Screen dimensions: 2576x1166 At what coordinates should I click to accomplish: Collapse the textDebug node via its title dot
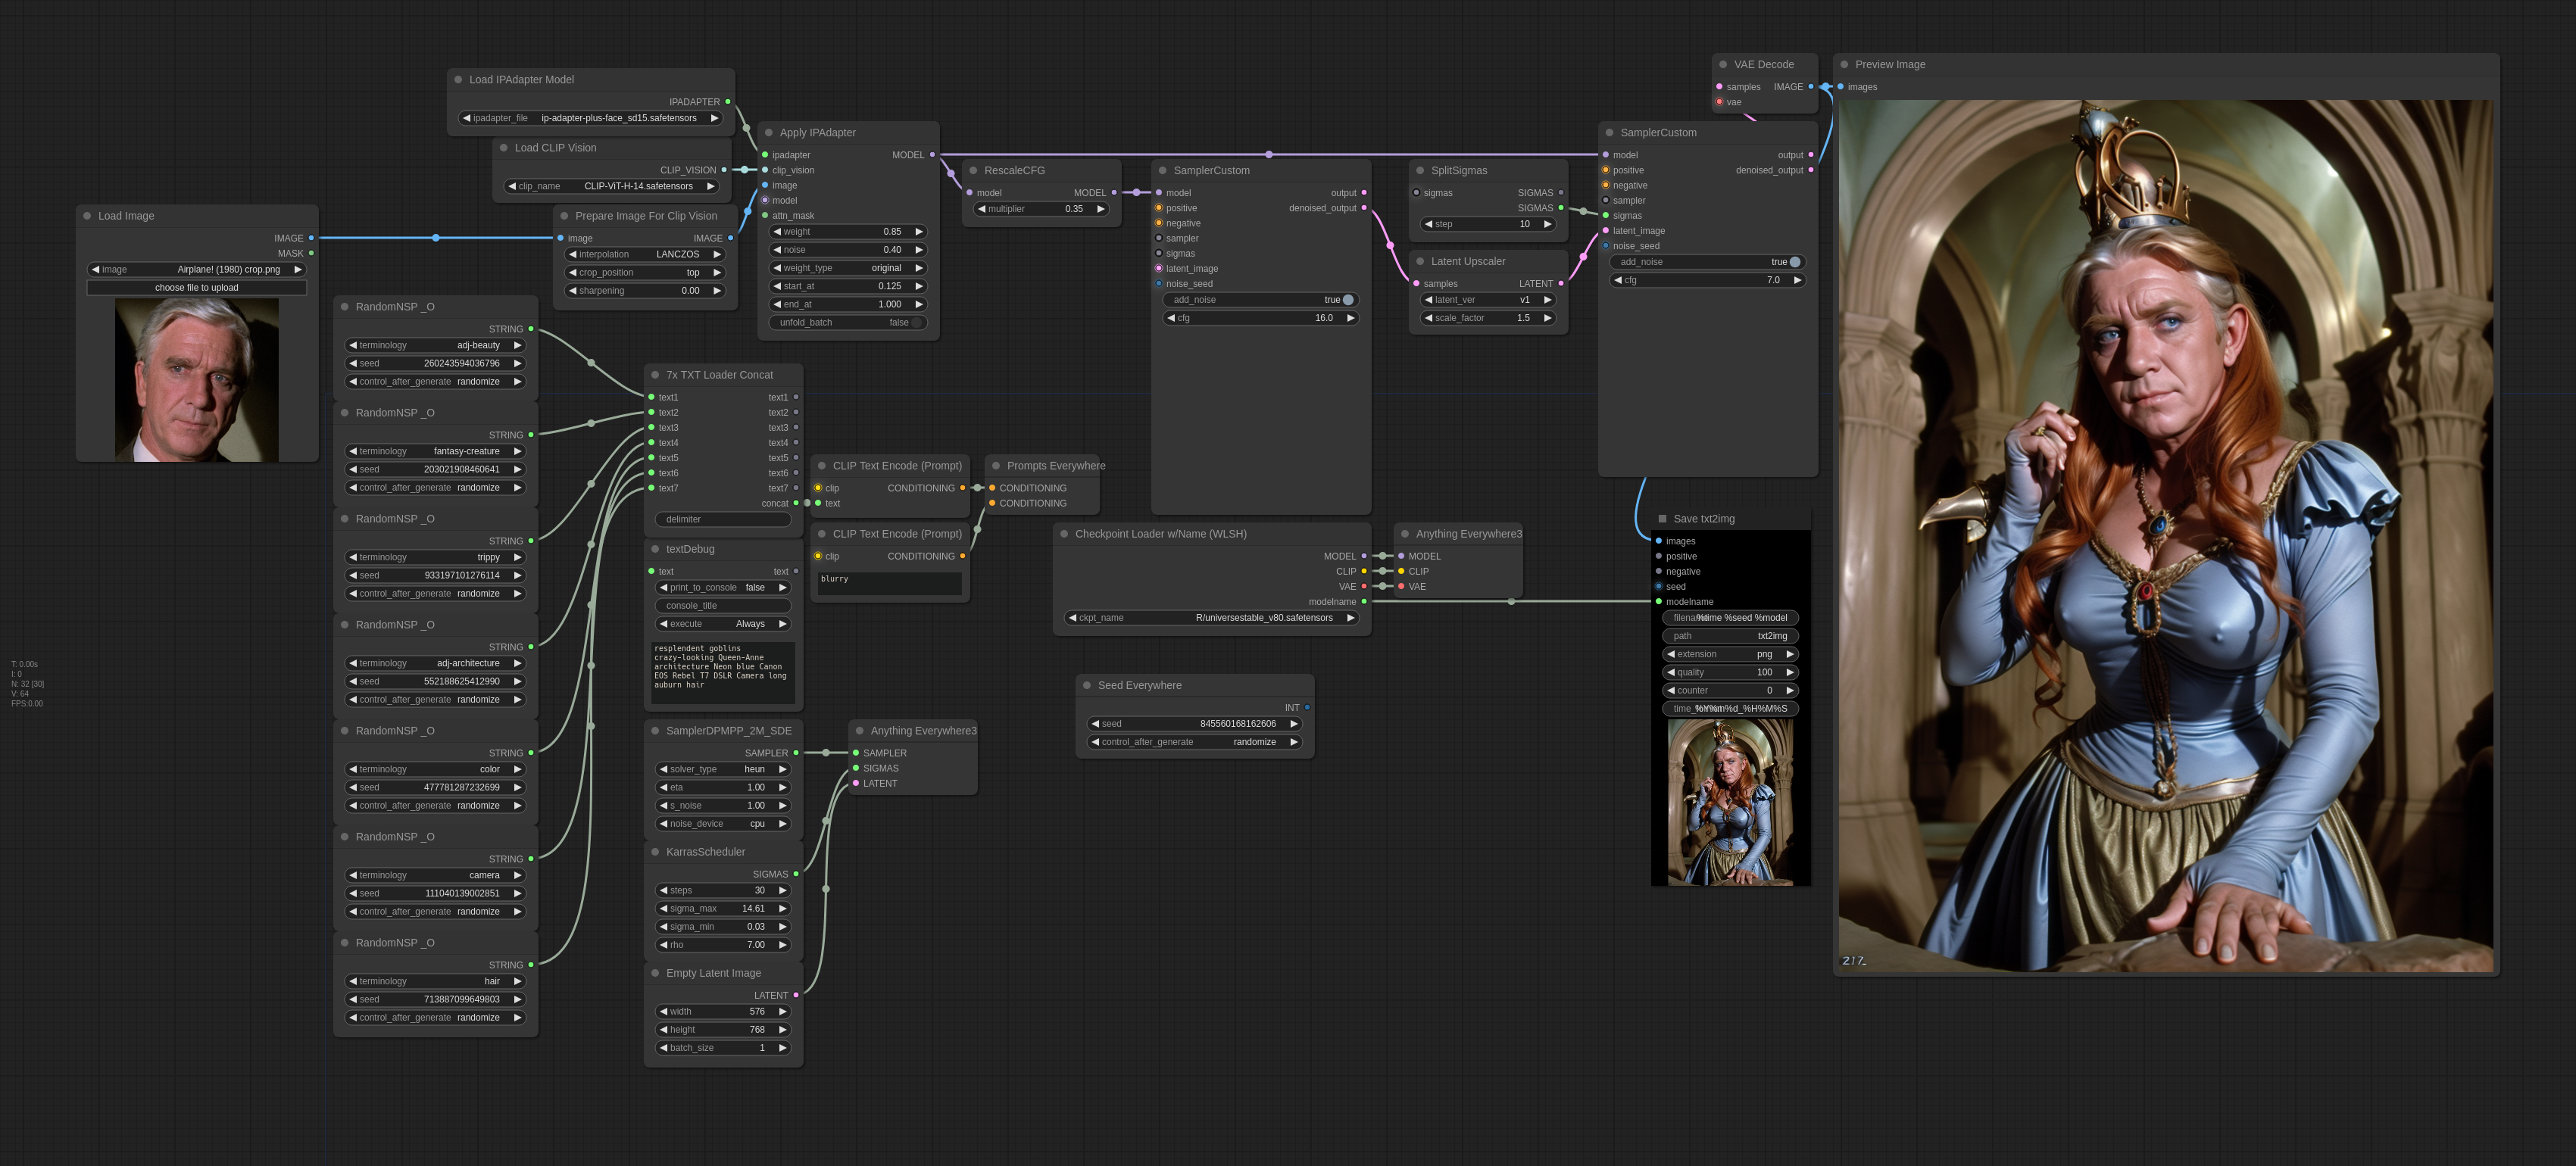point(655,550)
